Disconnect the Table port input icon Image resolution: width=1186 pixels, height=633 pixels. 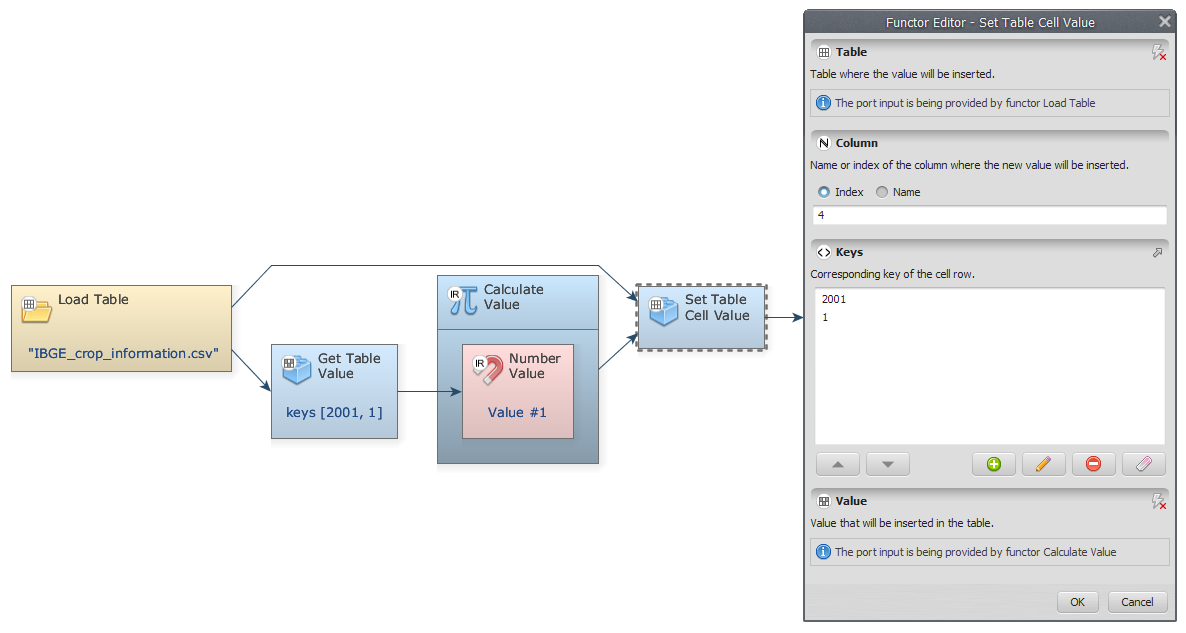tap(1159, 52)
